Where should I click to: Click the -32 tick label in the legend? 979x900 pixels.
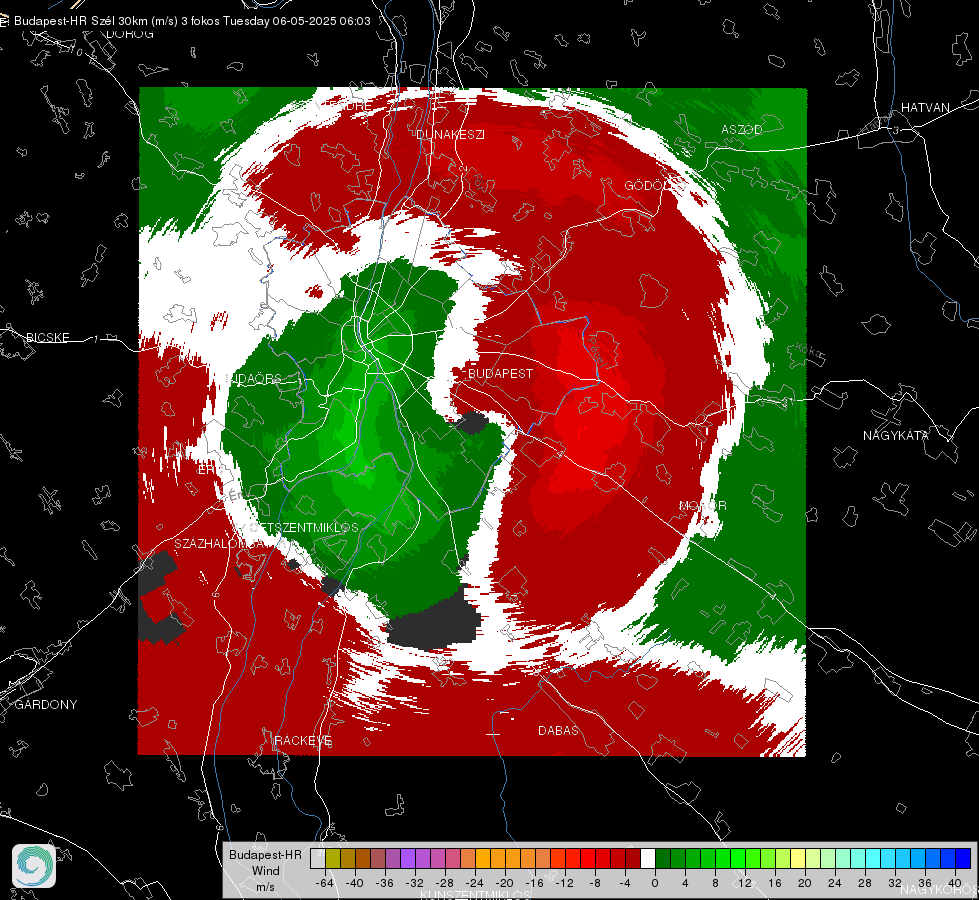(415, 883)
